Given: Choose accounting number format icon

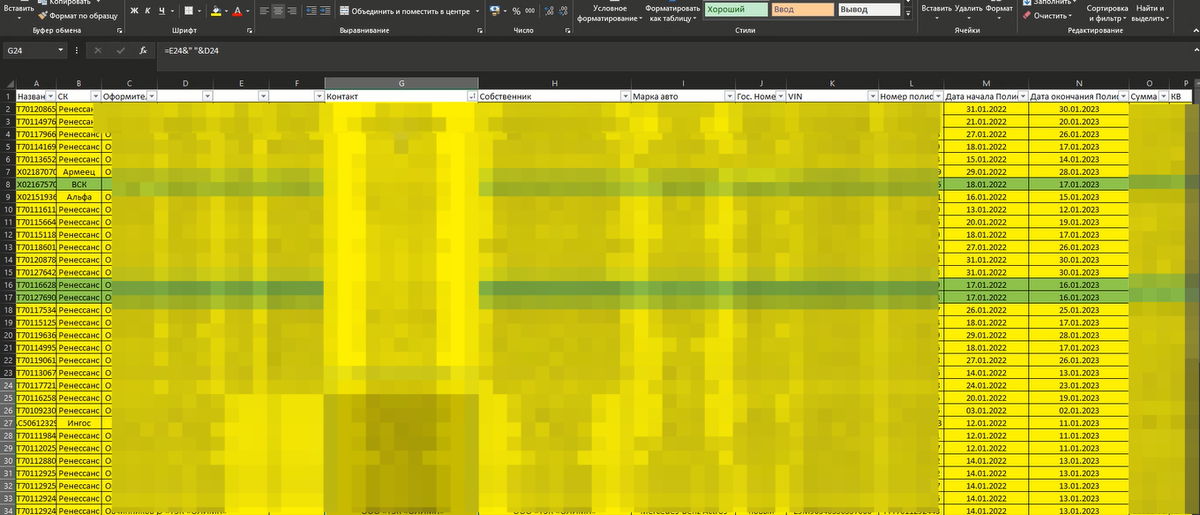Looking at the screenshot, I should click(x=495, y=11).
